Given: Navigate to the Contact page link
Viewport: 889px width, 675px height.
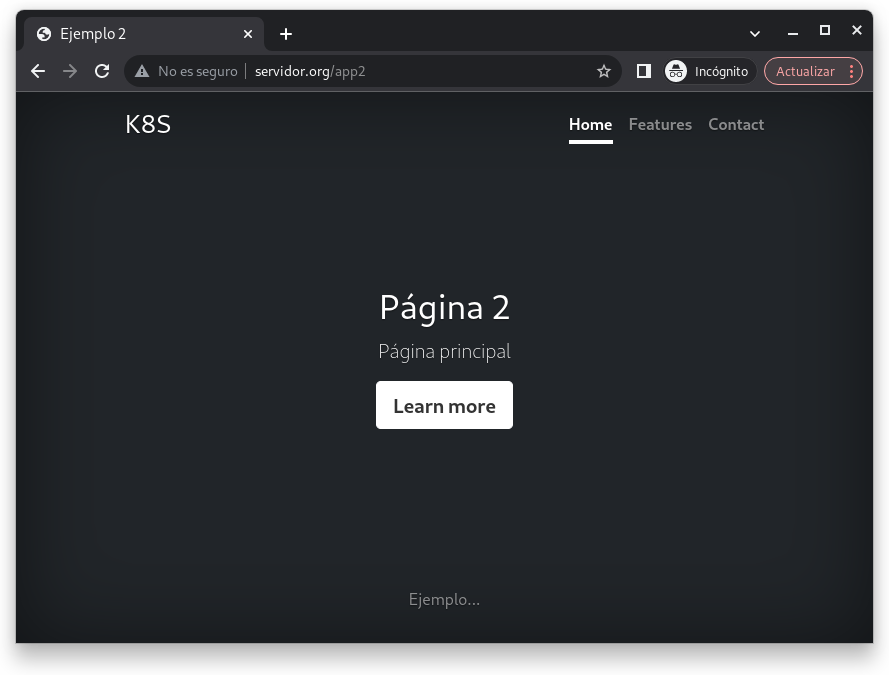Looking at the screenshot, I should (736, 125).
